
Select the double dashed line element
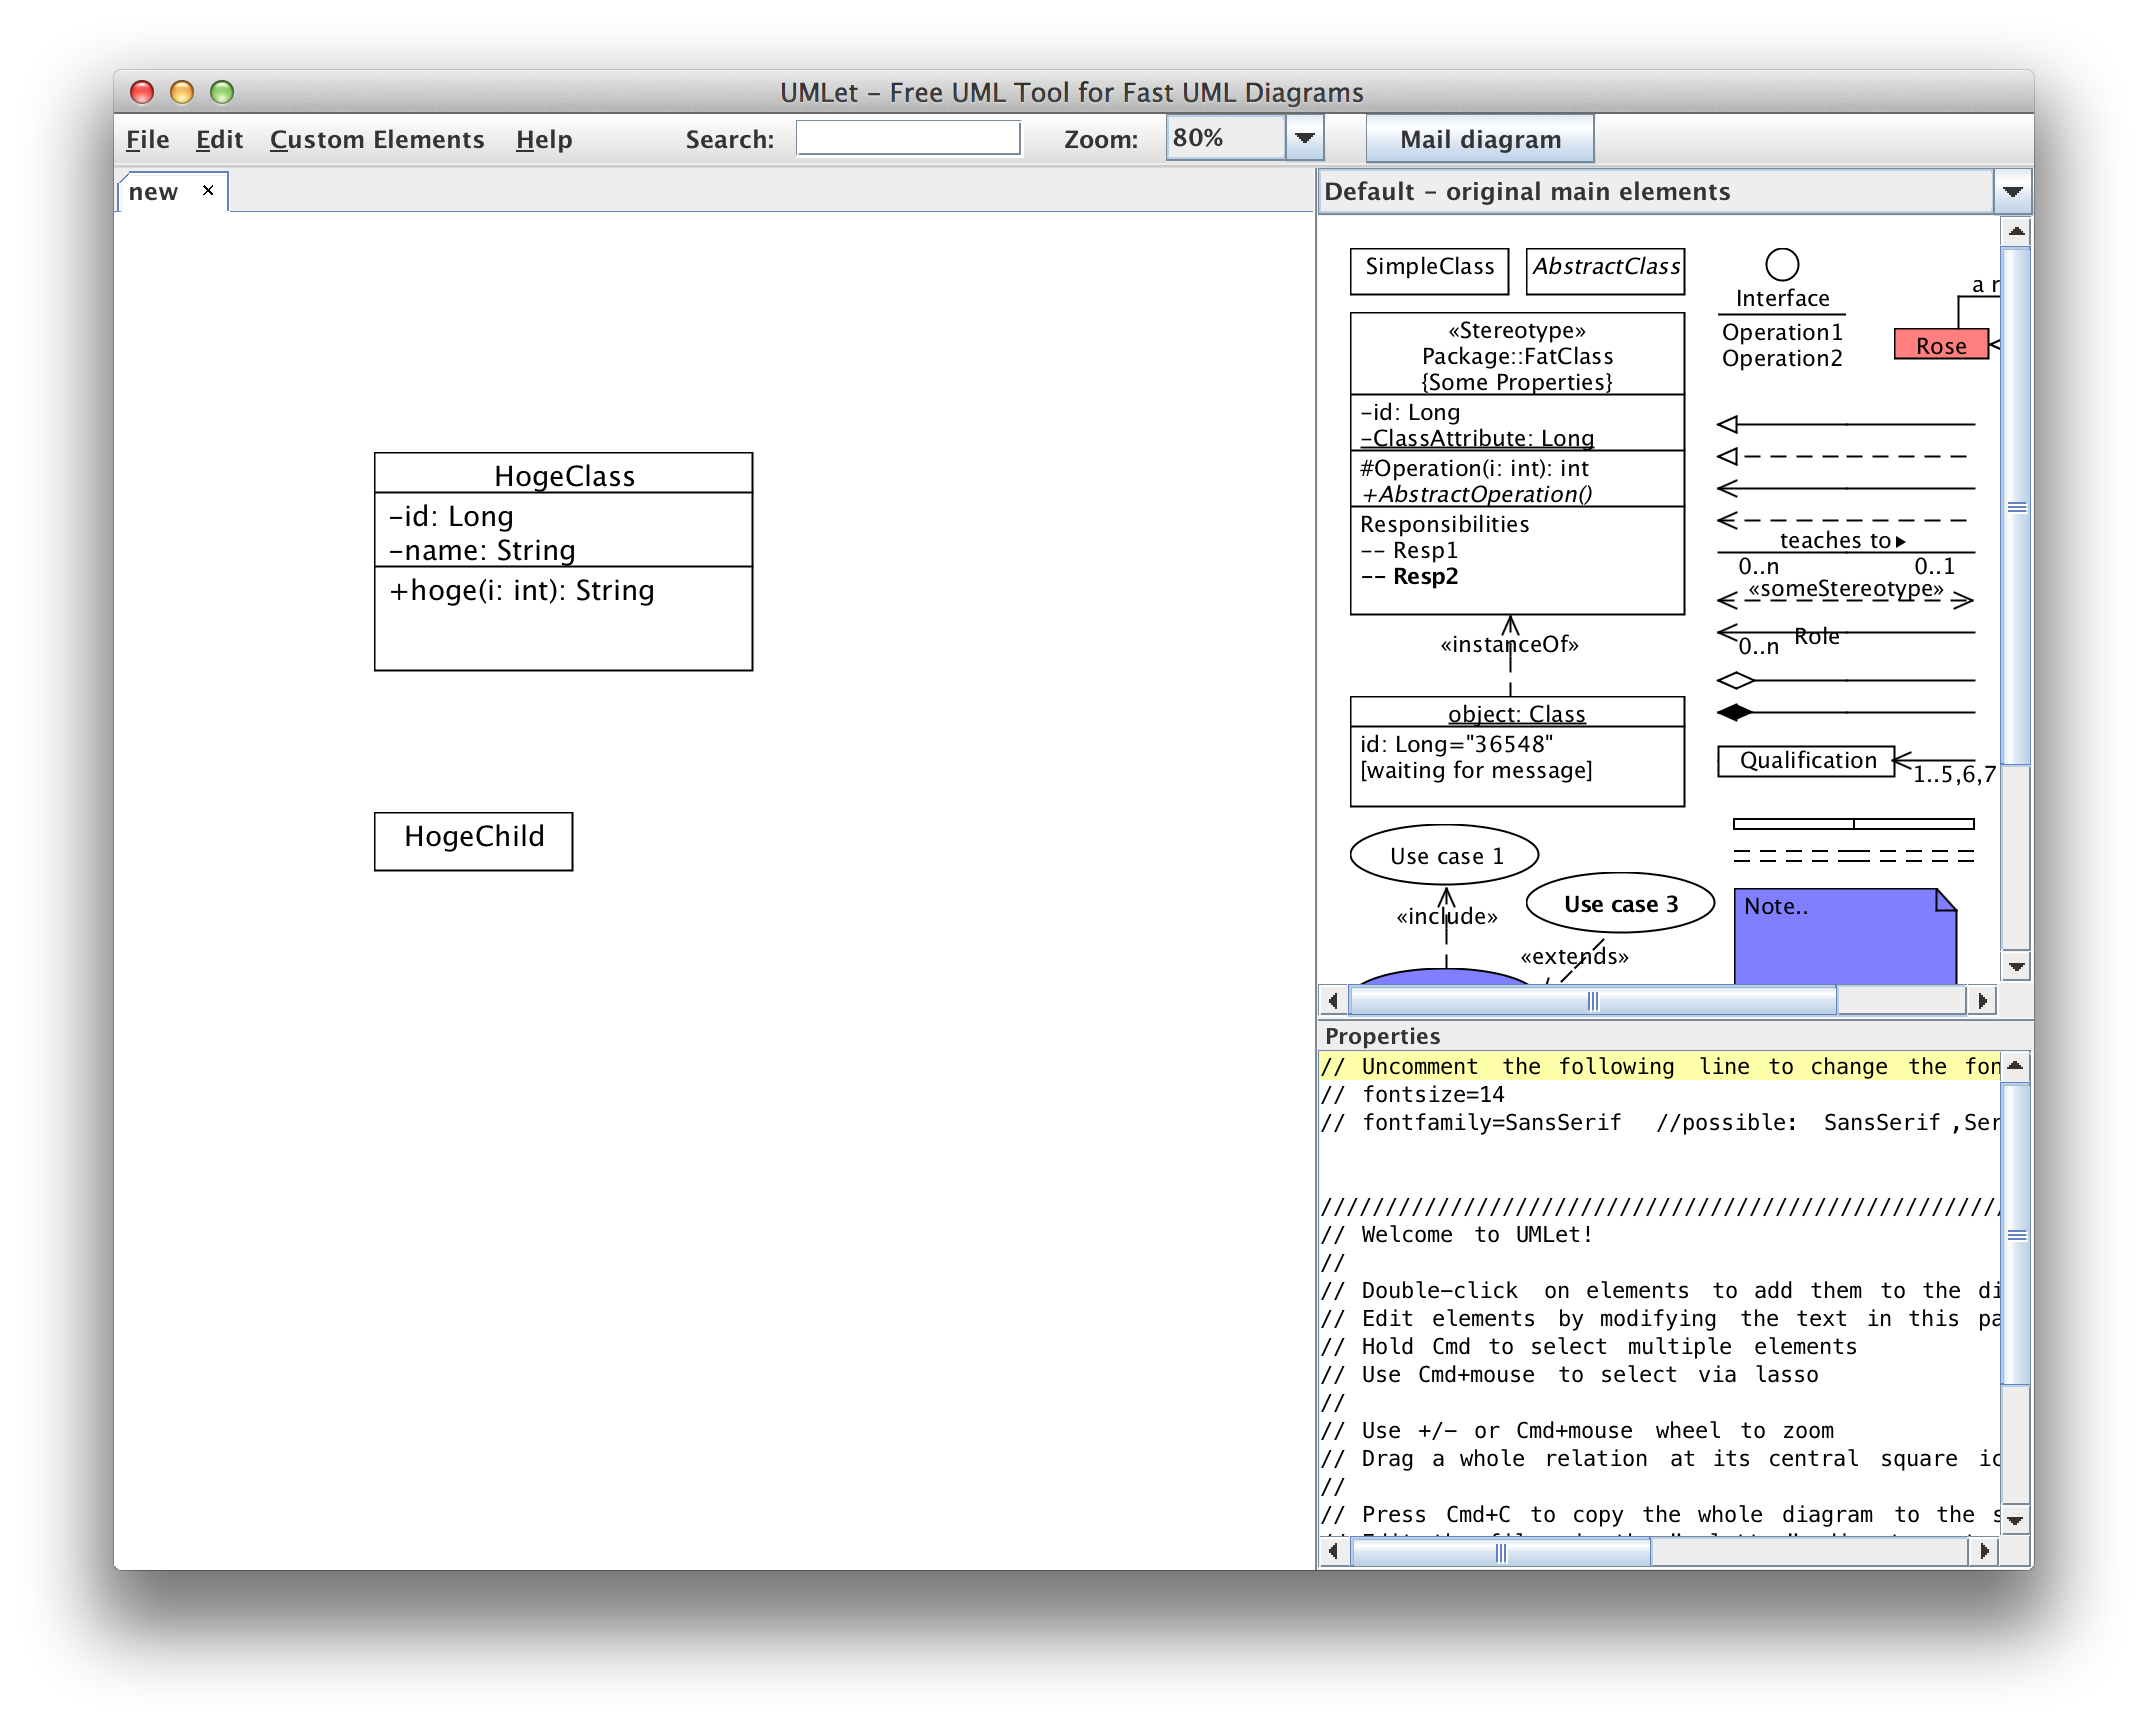pyautogui.click(x=1853, y=856)
